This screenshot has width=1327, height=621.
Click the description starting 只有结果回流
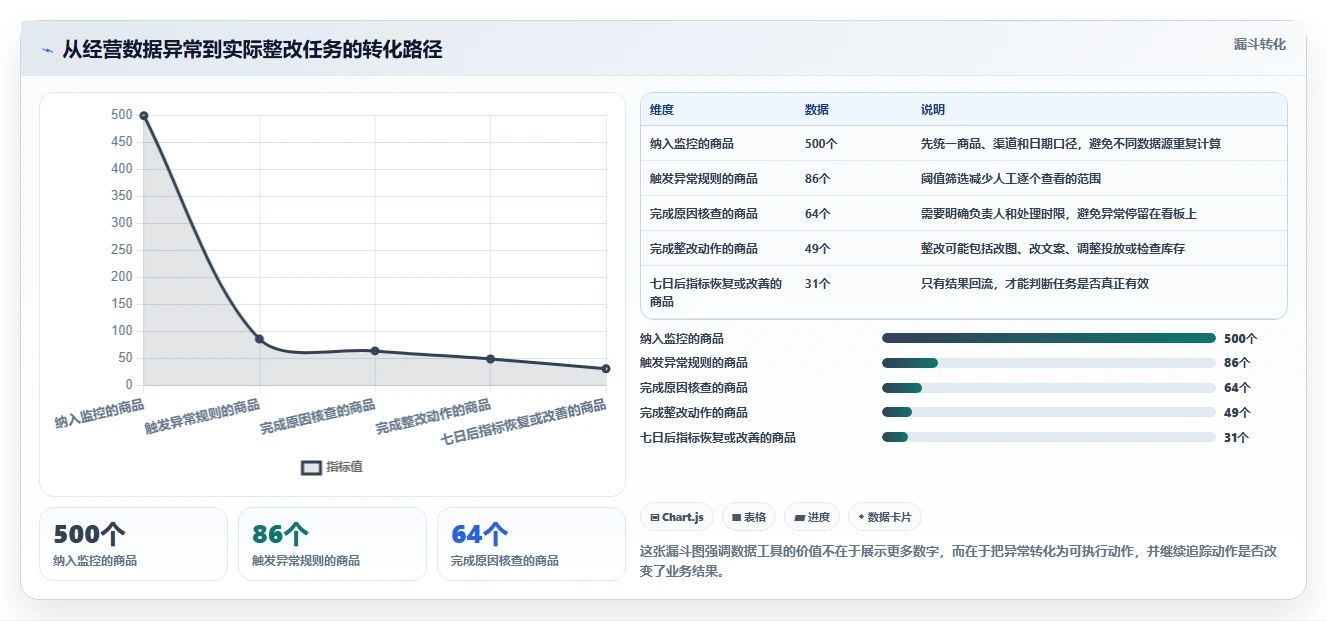coord(1034,284)
